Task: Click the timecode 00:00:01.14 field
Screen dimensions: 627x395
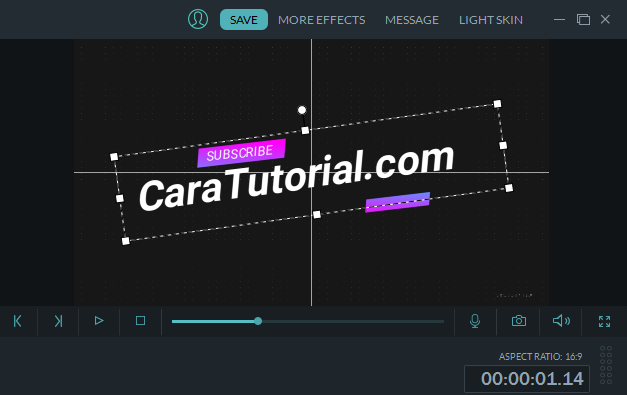Action: pyautogui.click(x=527, y=379)
